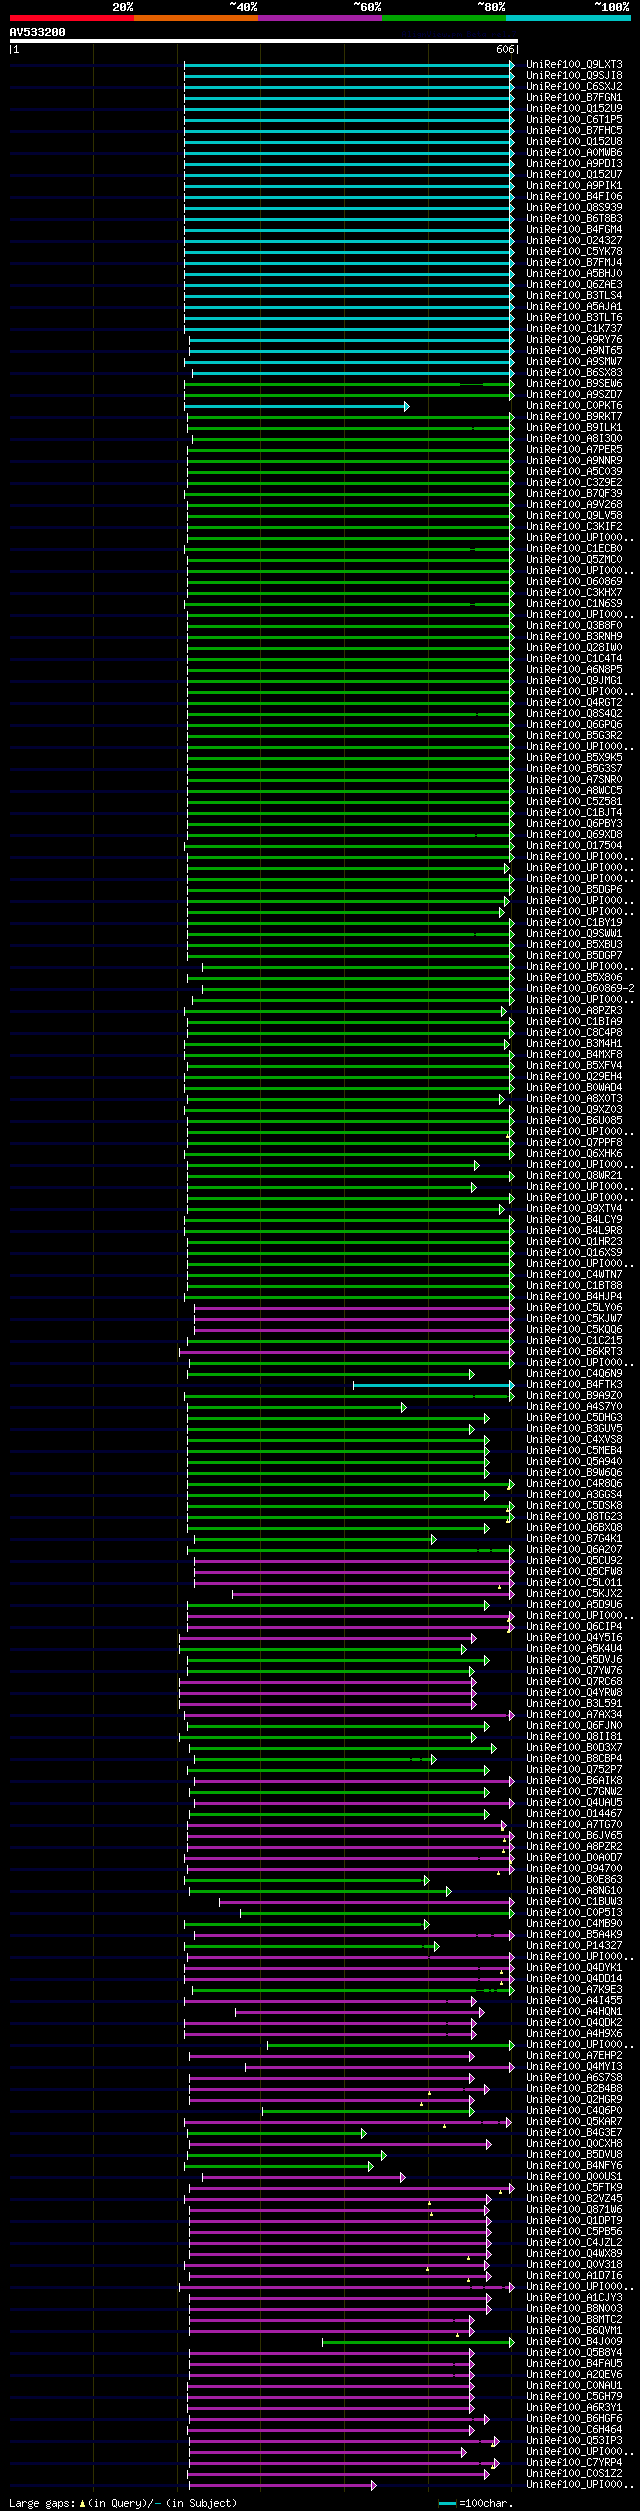Select label UniRef100_B6KRT3
640x2511 pixels.
(x=574, y=1352)
